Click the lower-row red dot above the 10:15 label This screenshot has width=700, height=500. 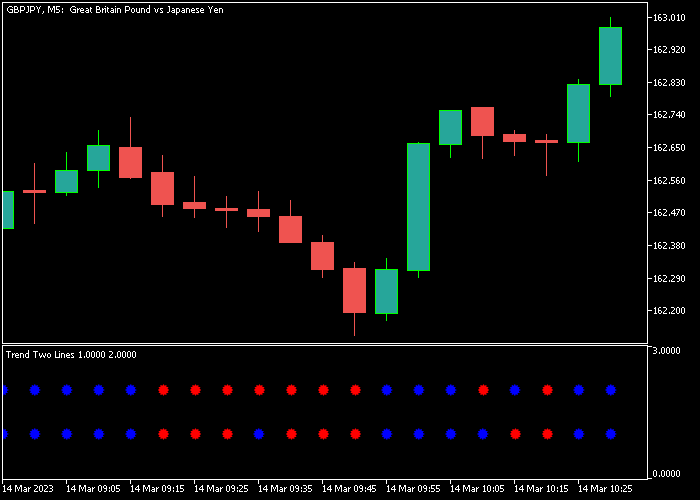coord(515,434)
